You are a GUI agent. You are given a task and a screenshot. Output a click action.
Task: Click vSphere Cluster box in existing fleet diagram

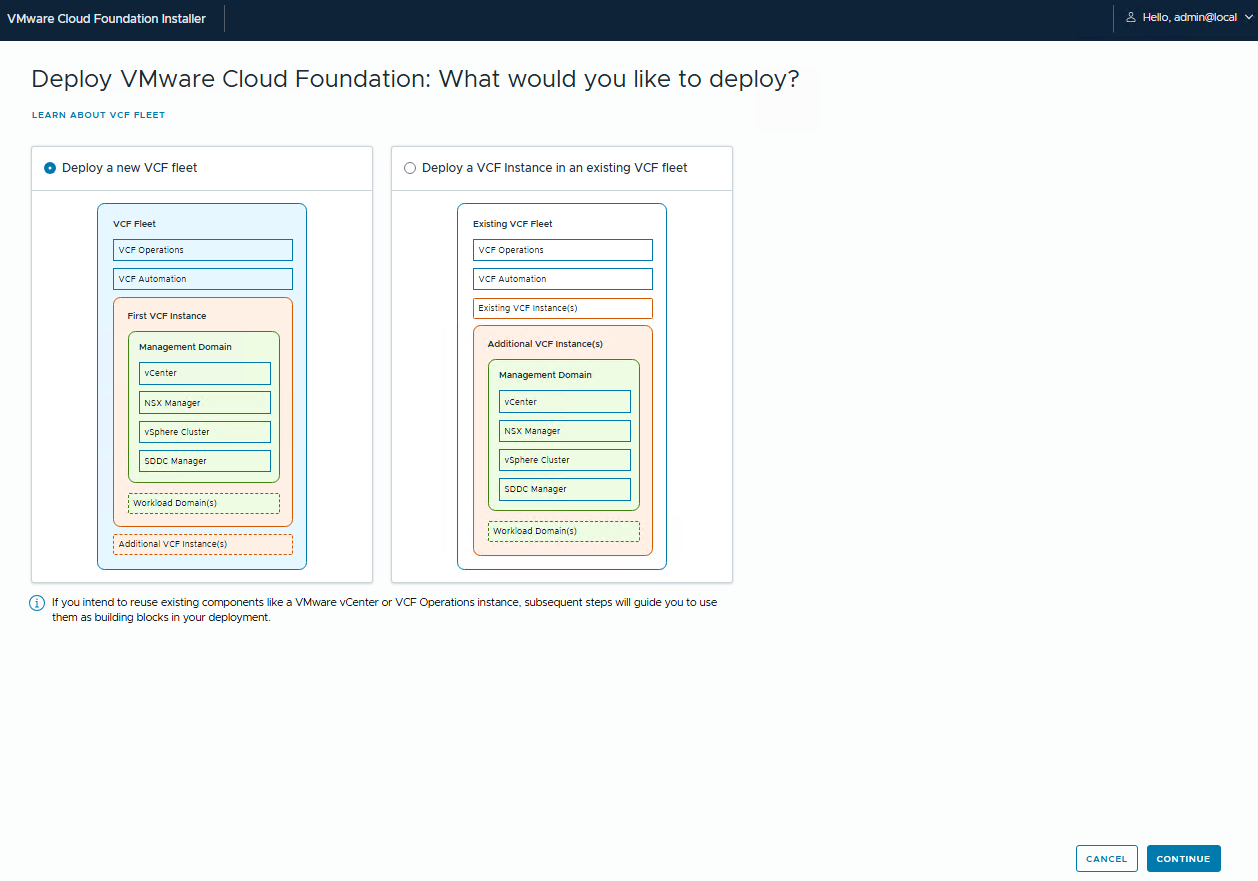[x=565, y=460]
